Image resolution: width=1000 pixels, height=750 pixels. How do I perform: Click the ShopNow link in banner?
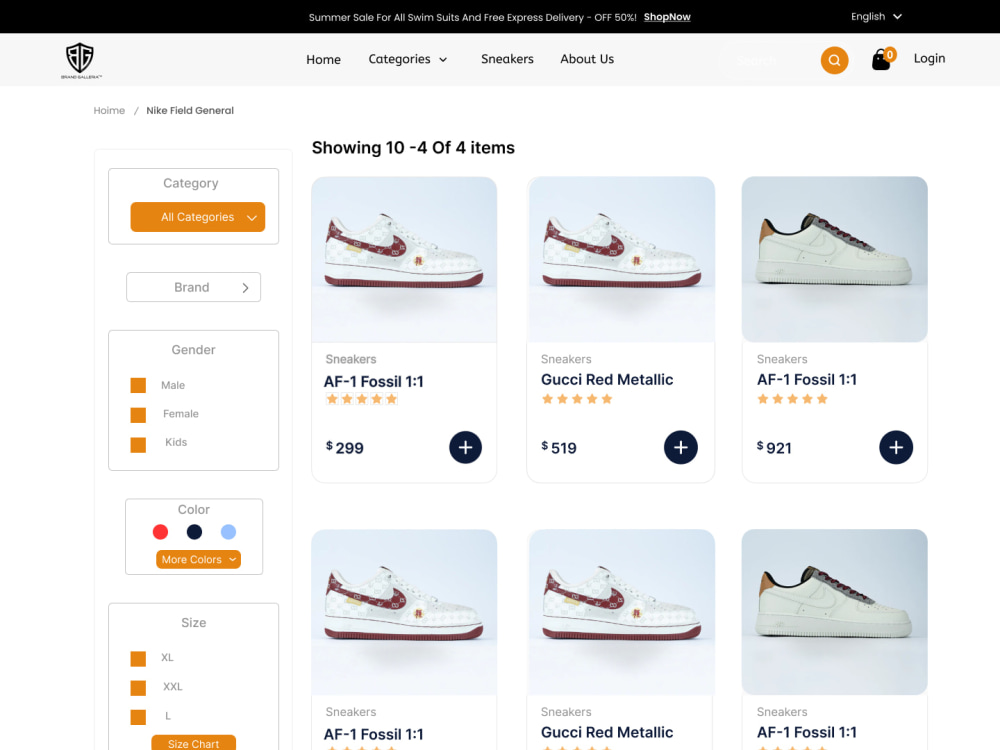[x=667, y=17]
